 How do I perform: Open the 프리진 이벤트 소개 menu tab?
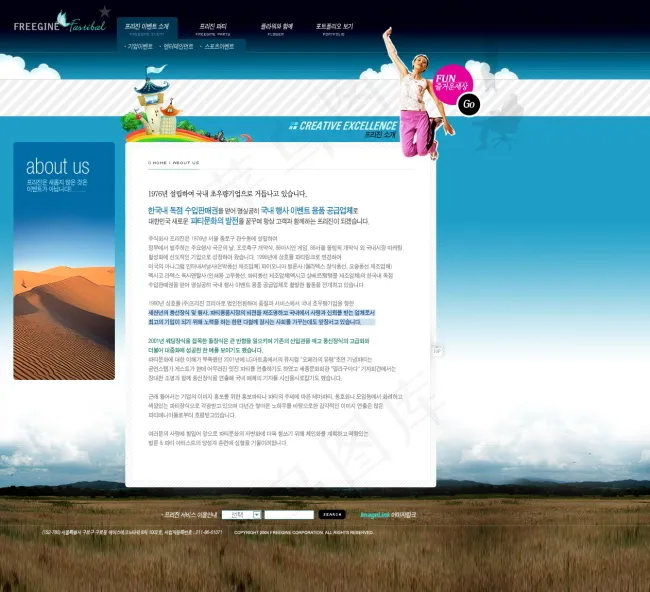(x=146, y=27)
